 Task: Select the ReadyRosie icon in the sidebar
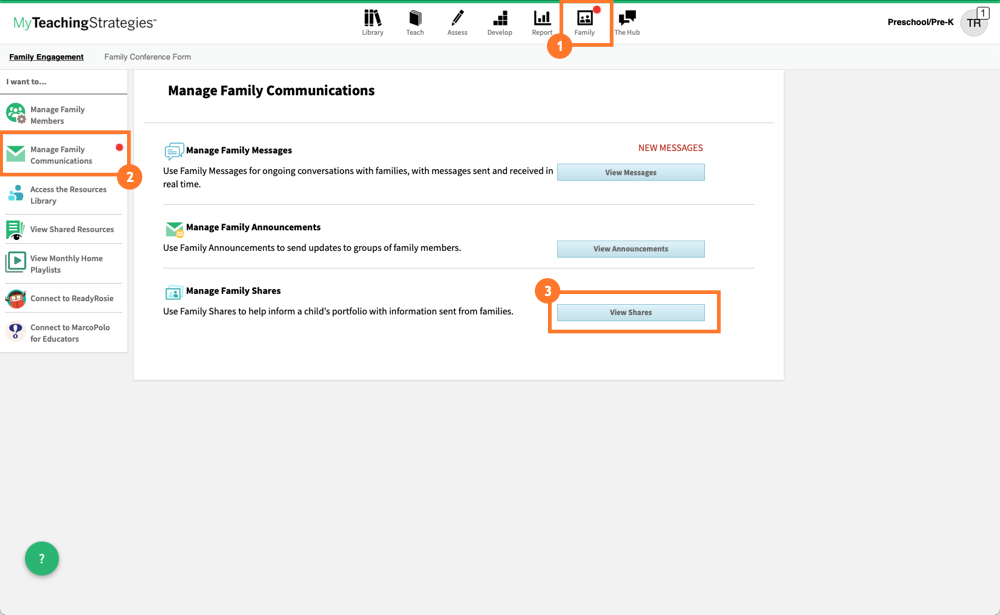click(15, 297)
